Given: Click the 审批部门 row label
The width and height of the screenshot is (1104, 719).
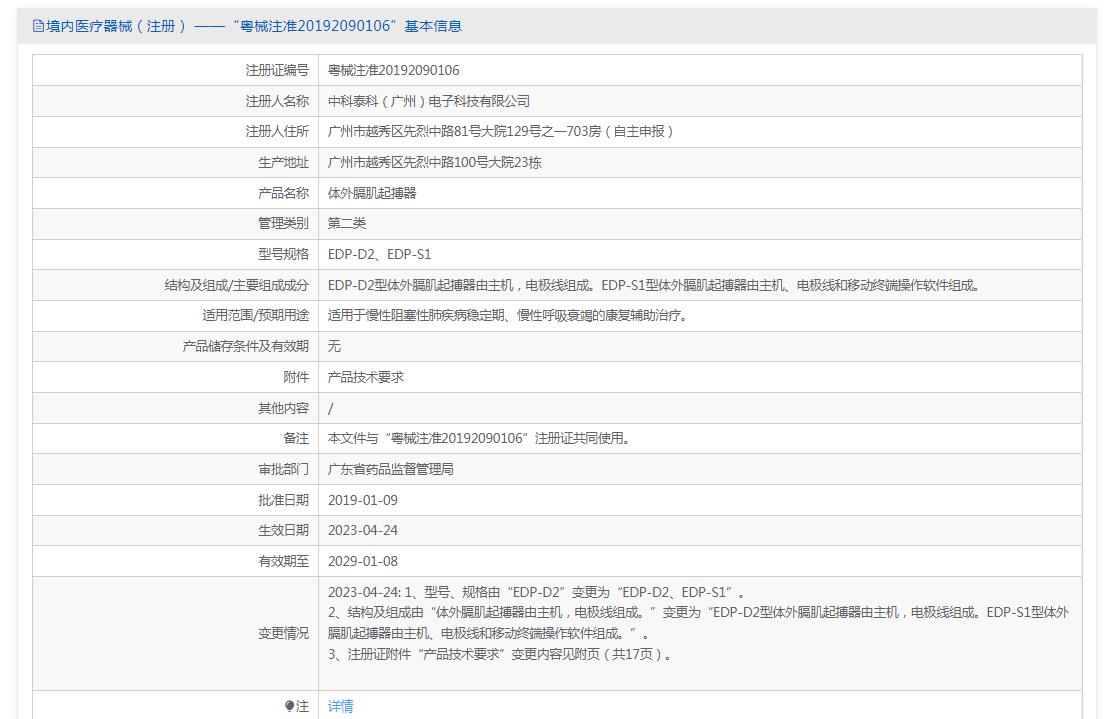Looking at the screenshot, I should click(x=283, y=469).
